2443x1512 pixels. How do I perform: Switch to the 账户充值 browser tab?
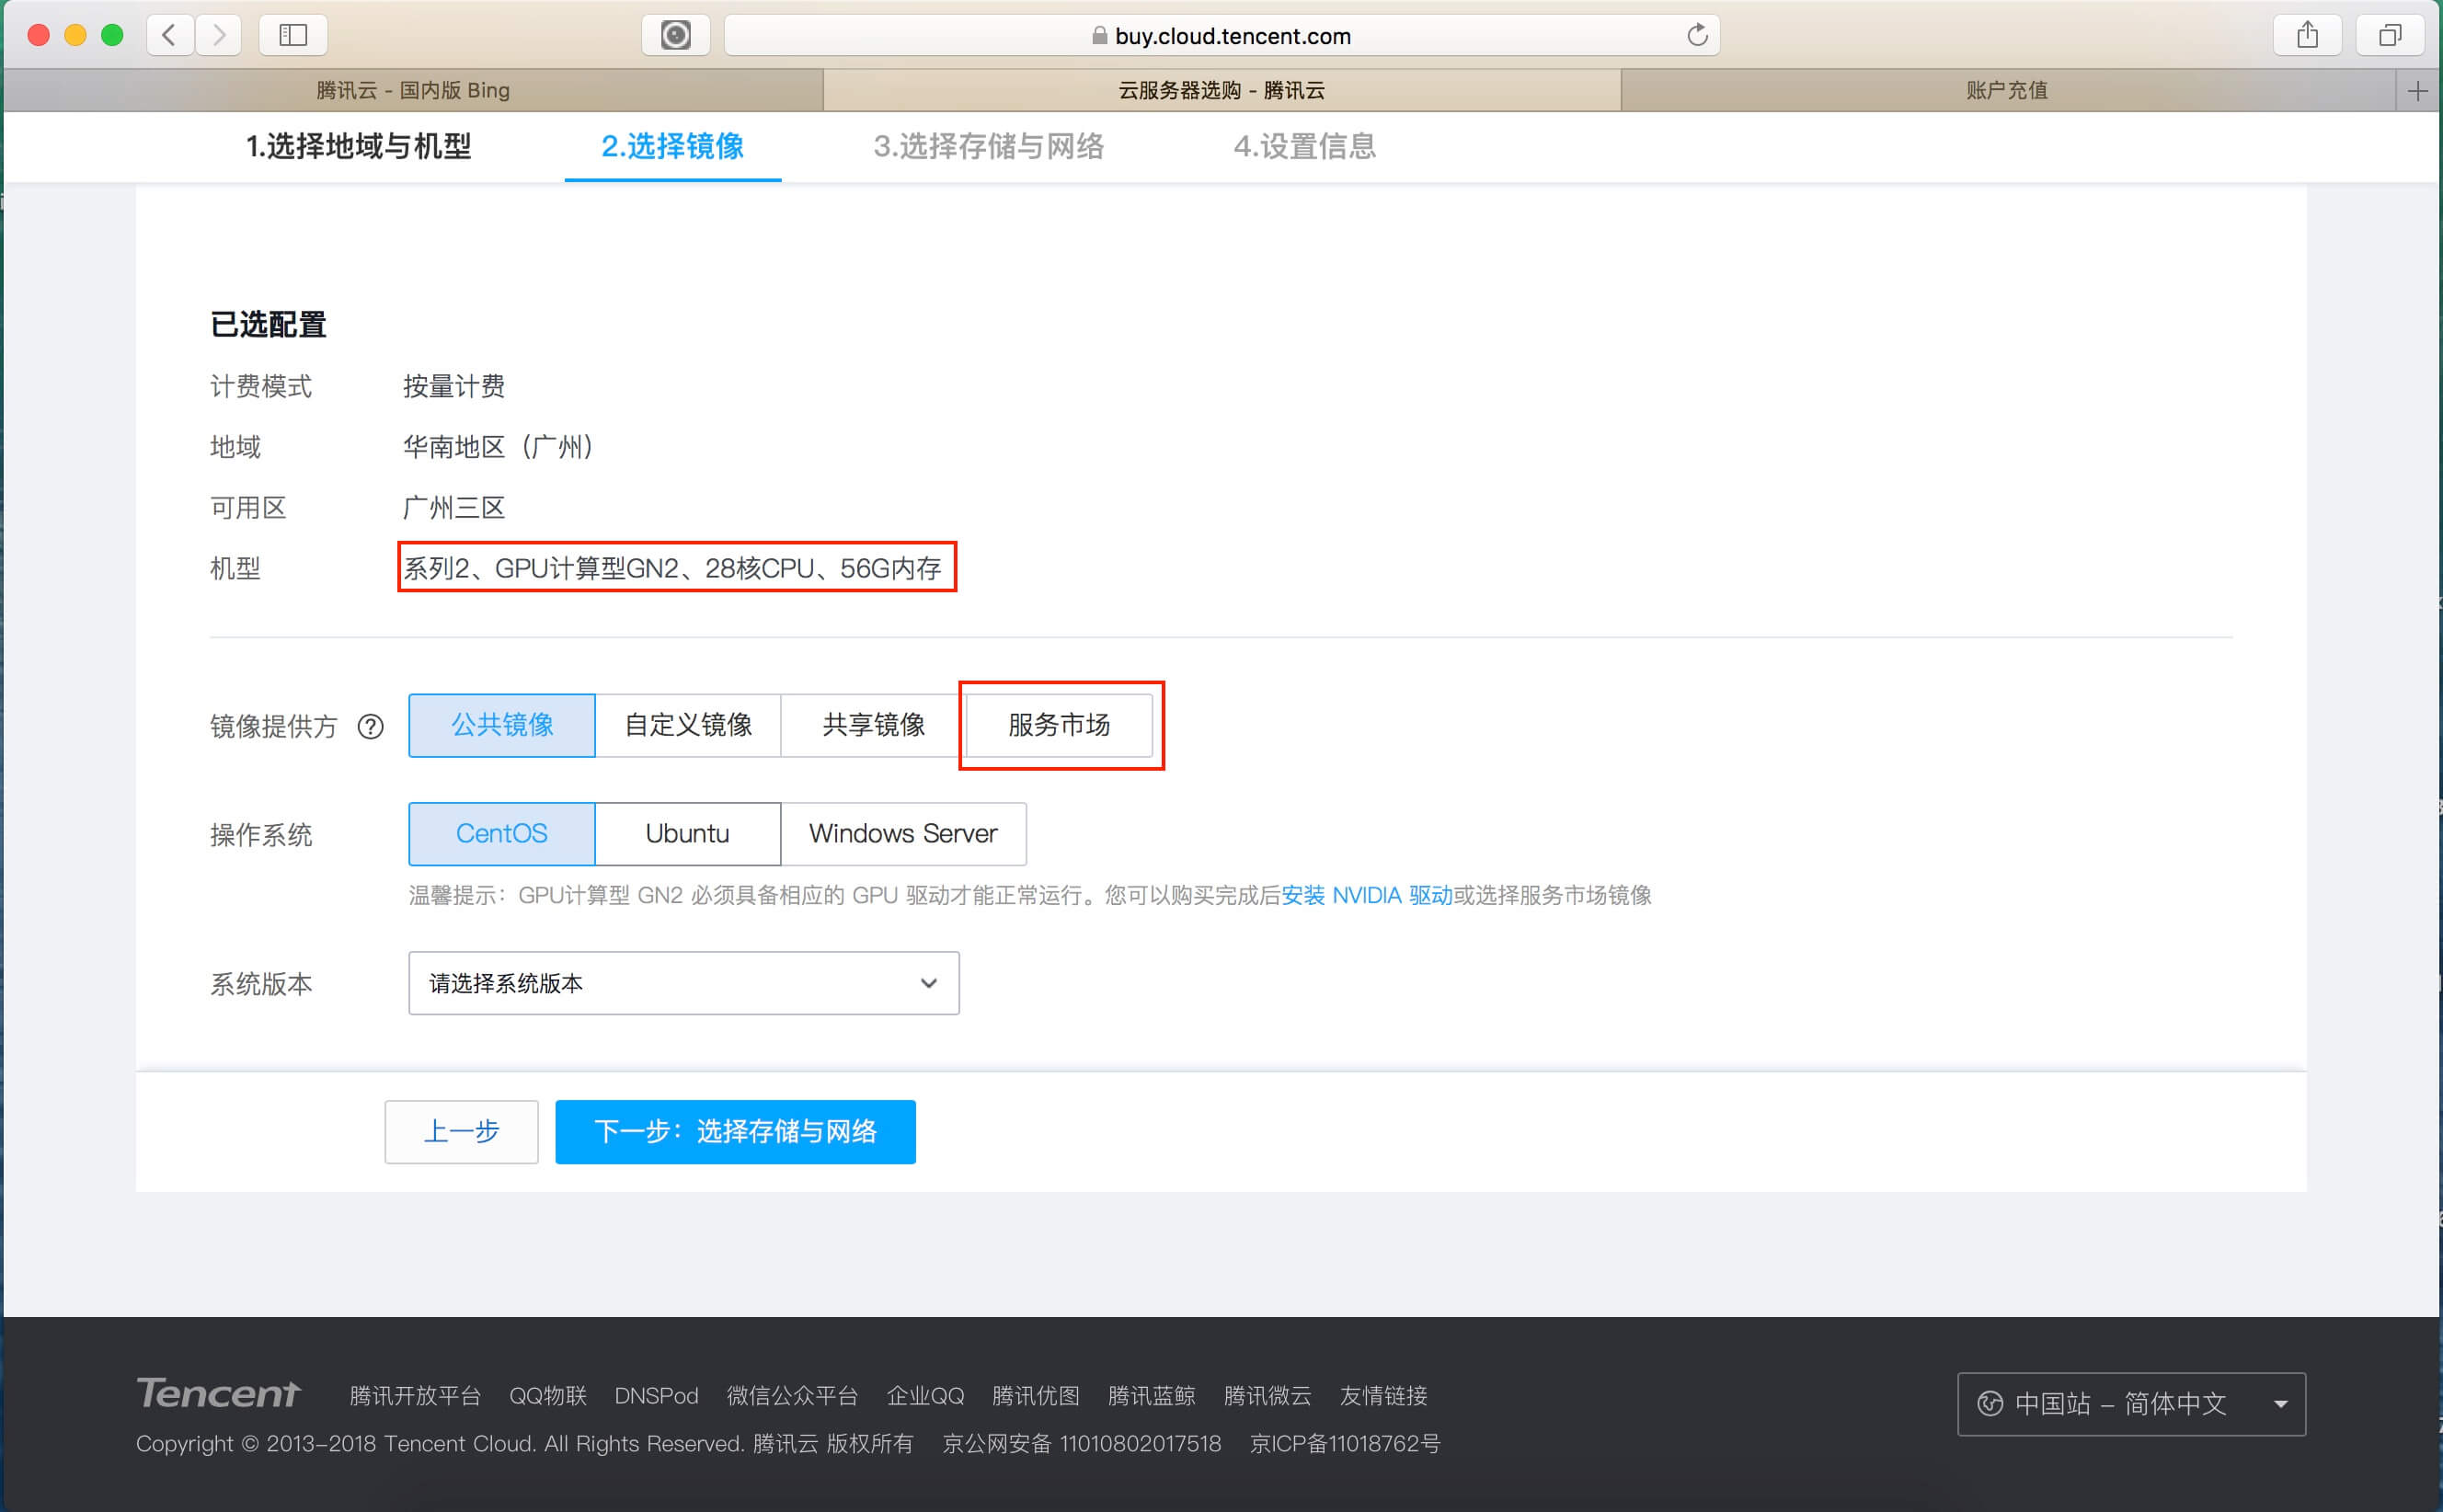coord(2006,91)
